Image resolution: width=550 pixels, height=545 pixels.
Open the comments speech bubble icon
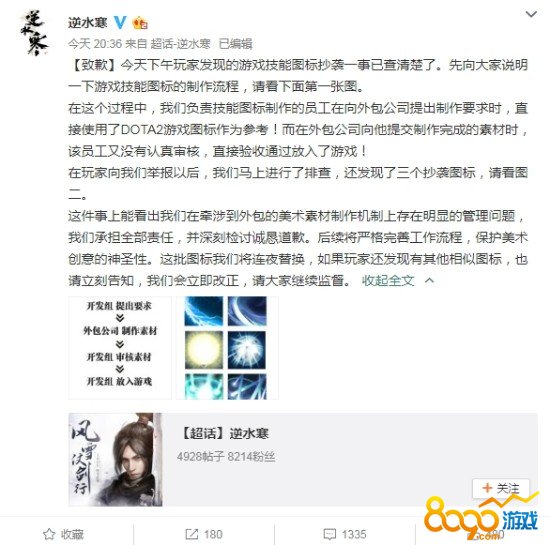coord(329,534)
